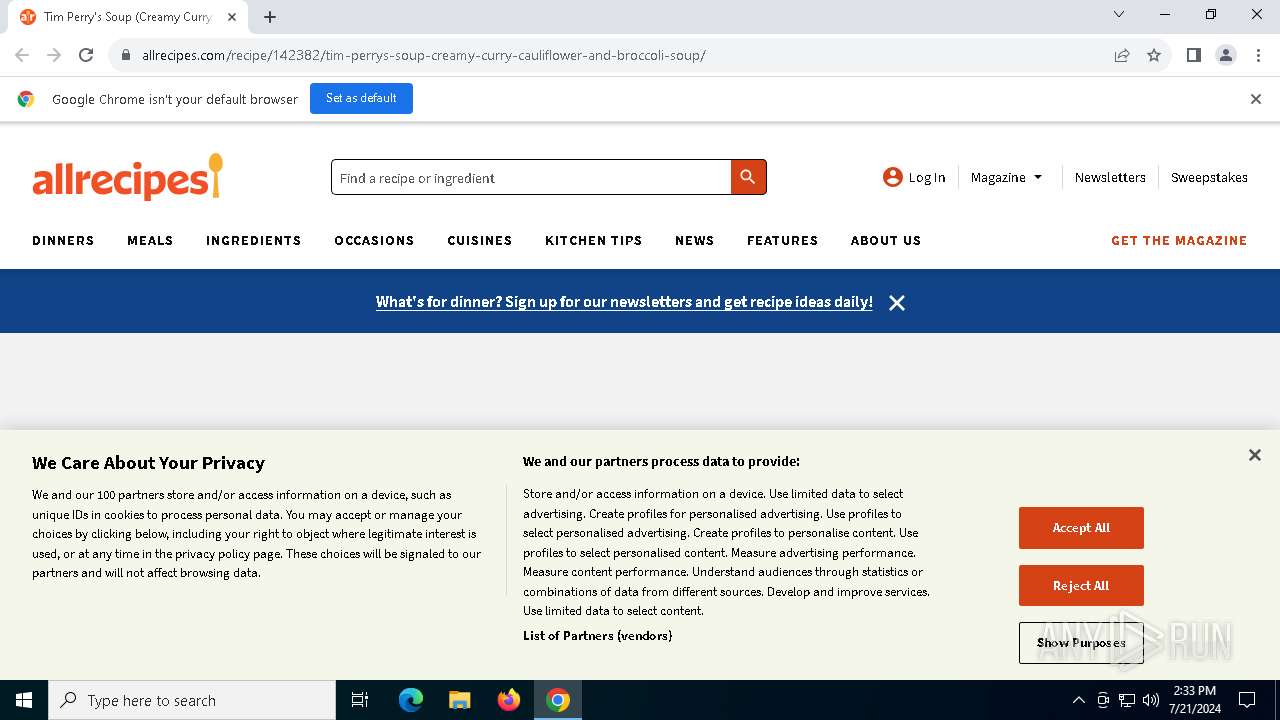This screenshot has height=720, width=1280.
Task: Bookmark this page with the star icon
Action: pos(1154,55)
